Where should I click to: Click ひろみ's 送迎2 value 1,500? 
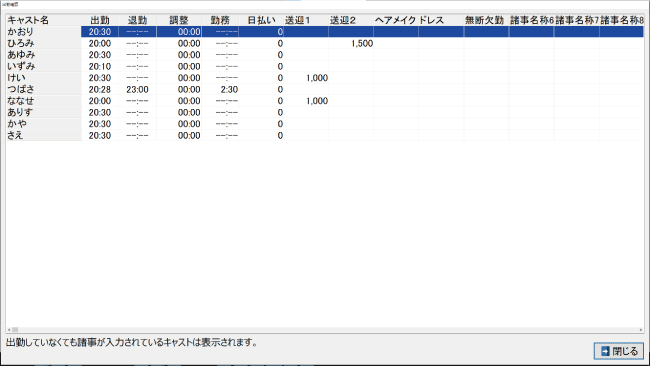coord(362,44)
